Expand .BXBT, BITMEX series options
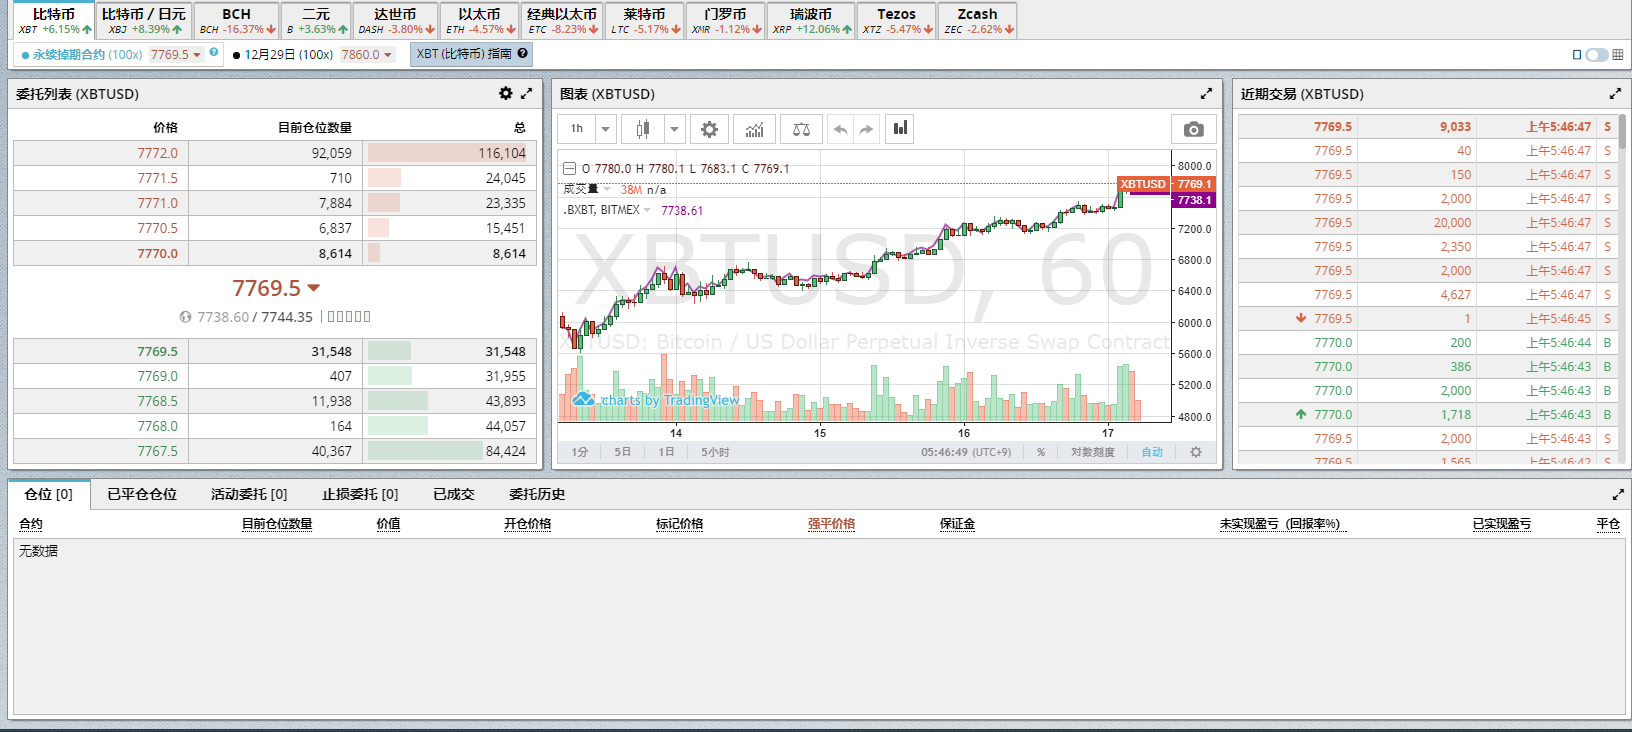Image resolution: width=1632 pixels, height=732 pixels. coord(647,210)
